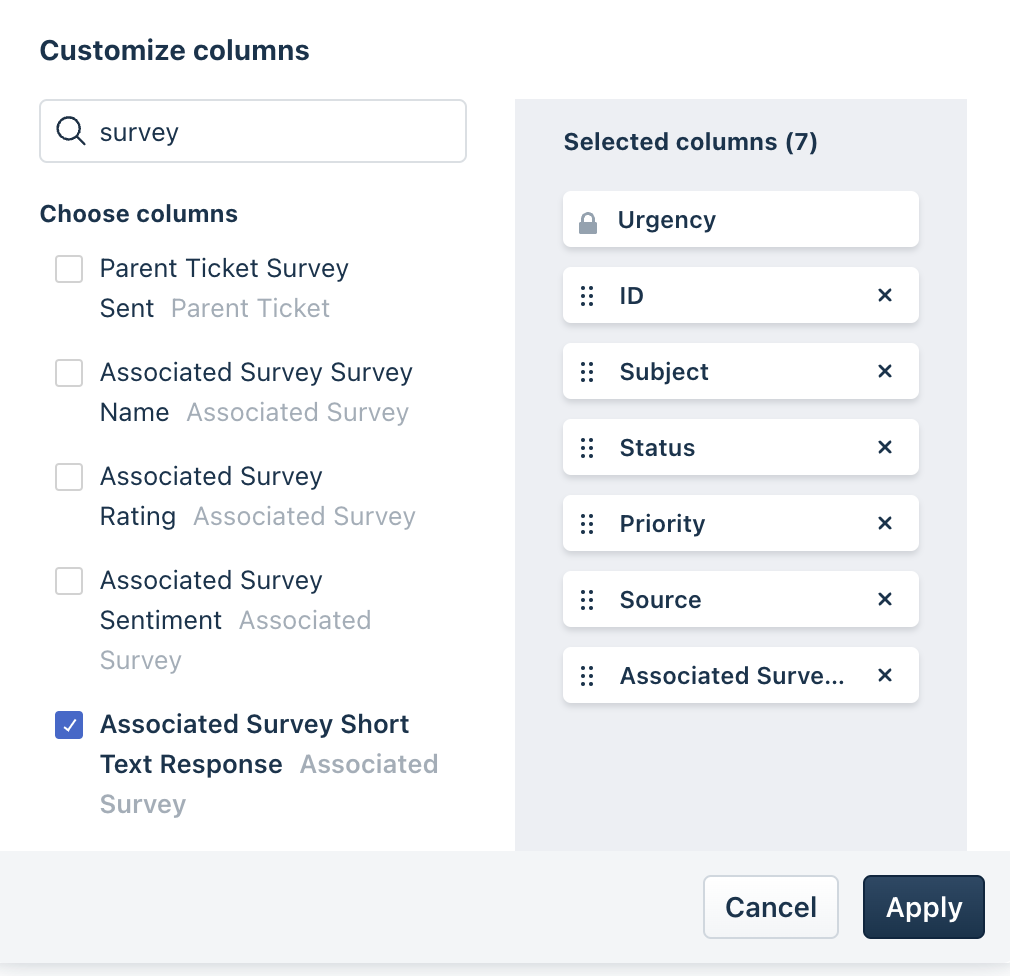1010x976 pixels.
Task: Remove the Subject column
Action: click(884, 371)
